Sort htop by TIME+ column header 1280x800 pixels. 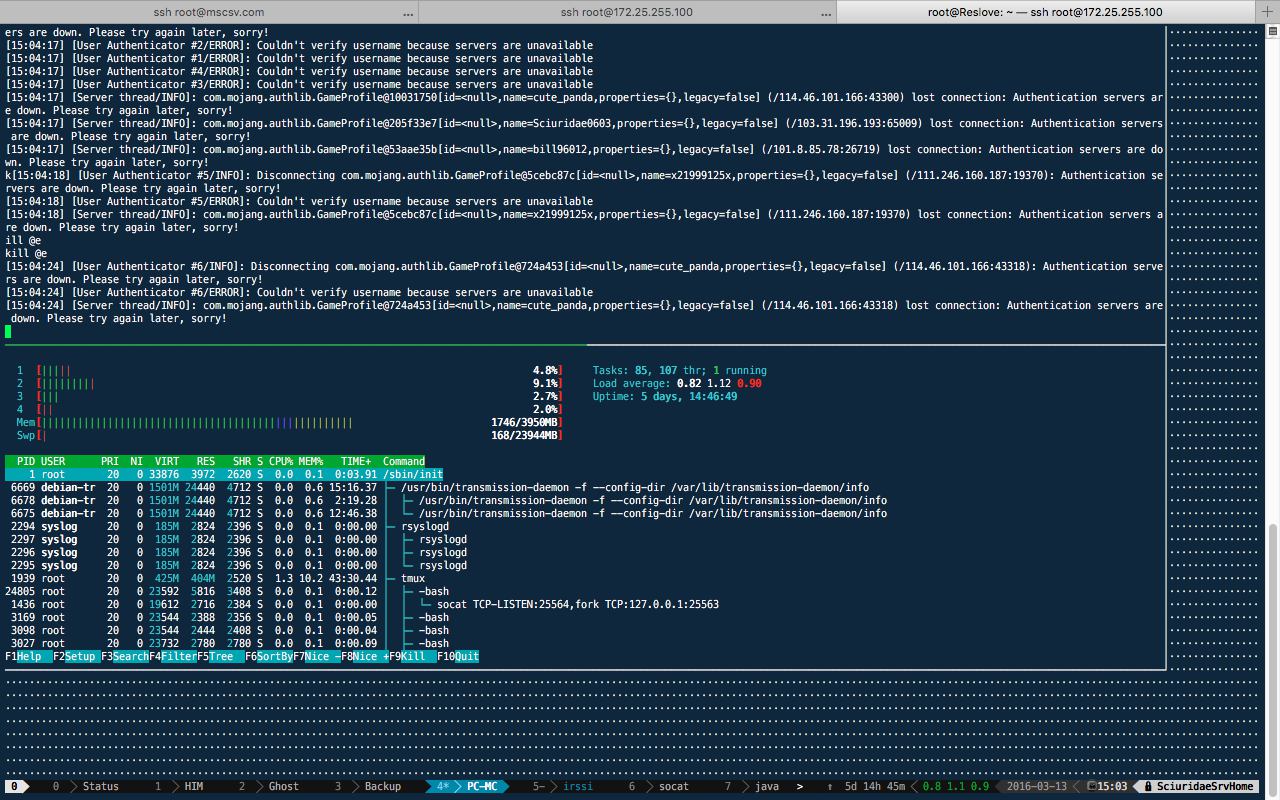(x=356, y=462)
